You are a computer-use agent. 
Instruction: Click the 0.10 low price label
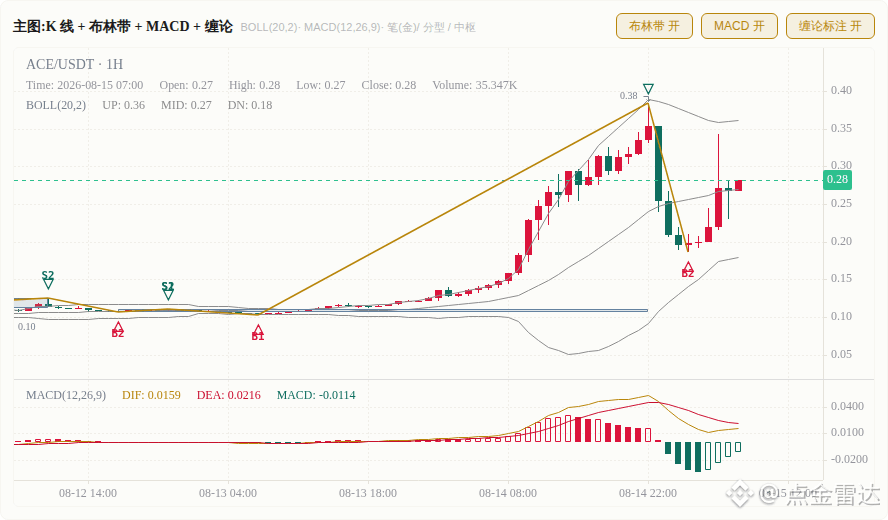pos(26,327)
